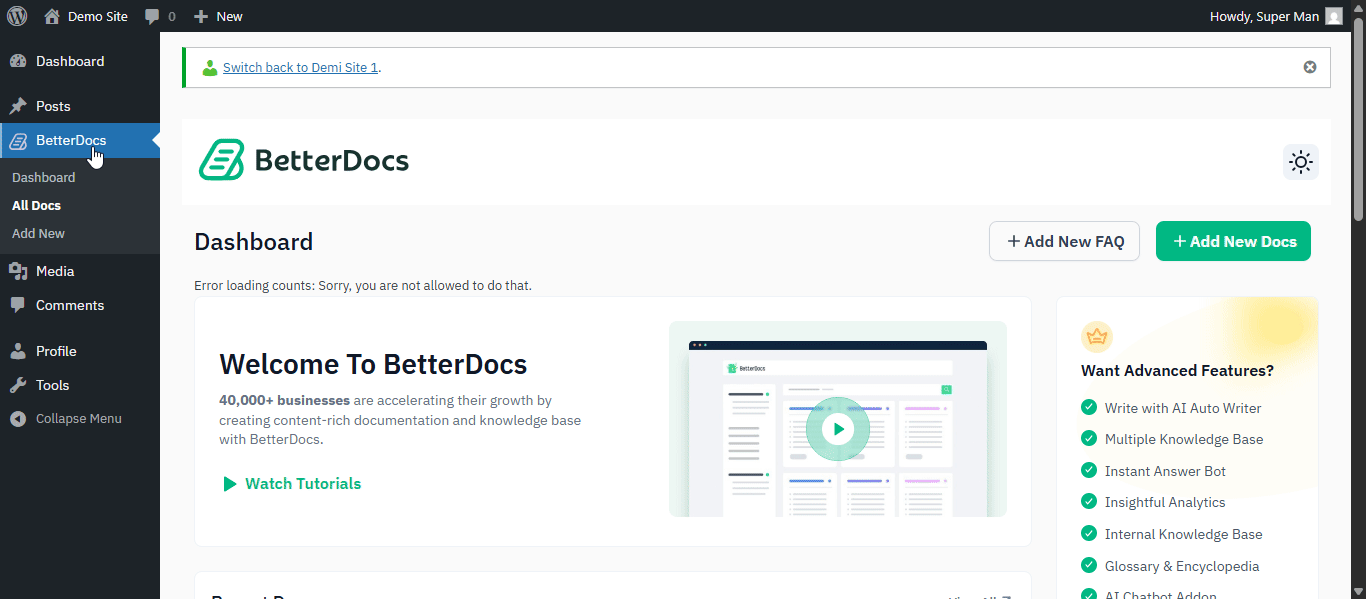Click Internal Knowledge Base text
The image size is (1366, 599).
1184,534
